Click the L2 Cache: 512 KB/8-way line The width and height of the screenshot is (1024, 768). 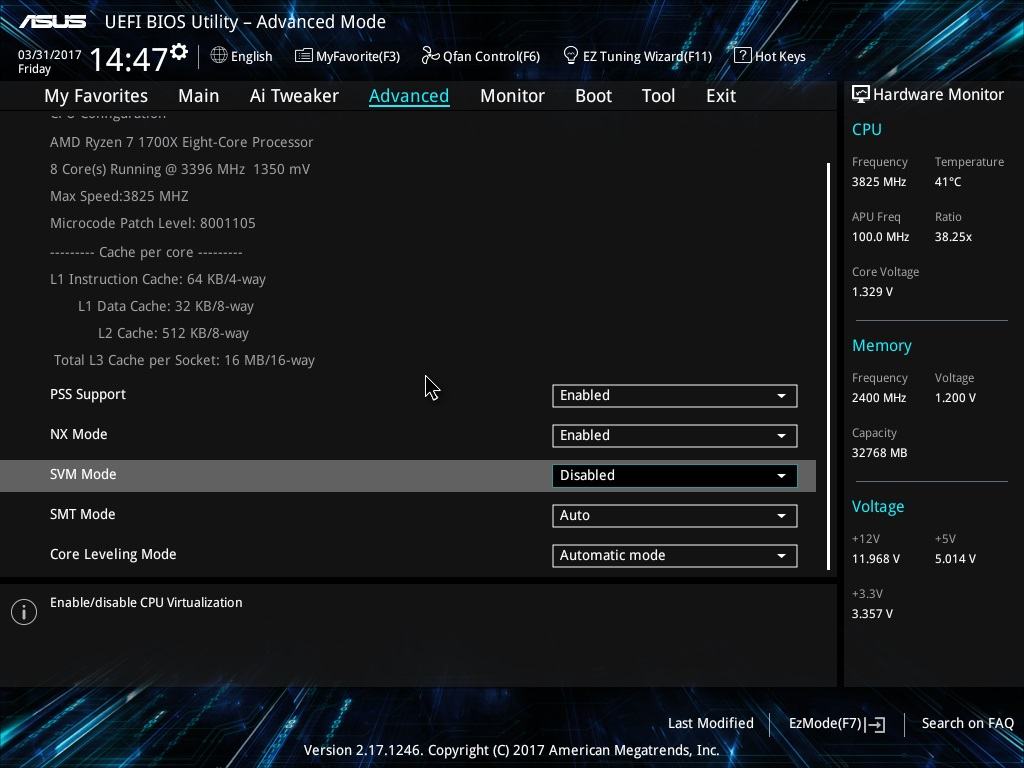pos(173,333)
